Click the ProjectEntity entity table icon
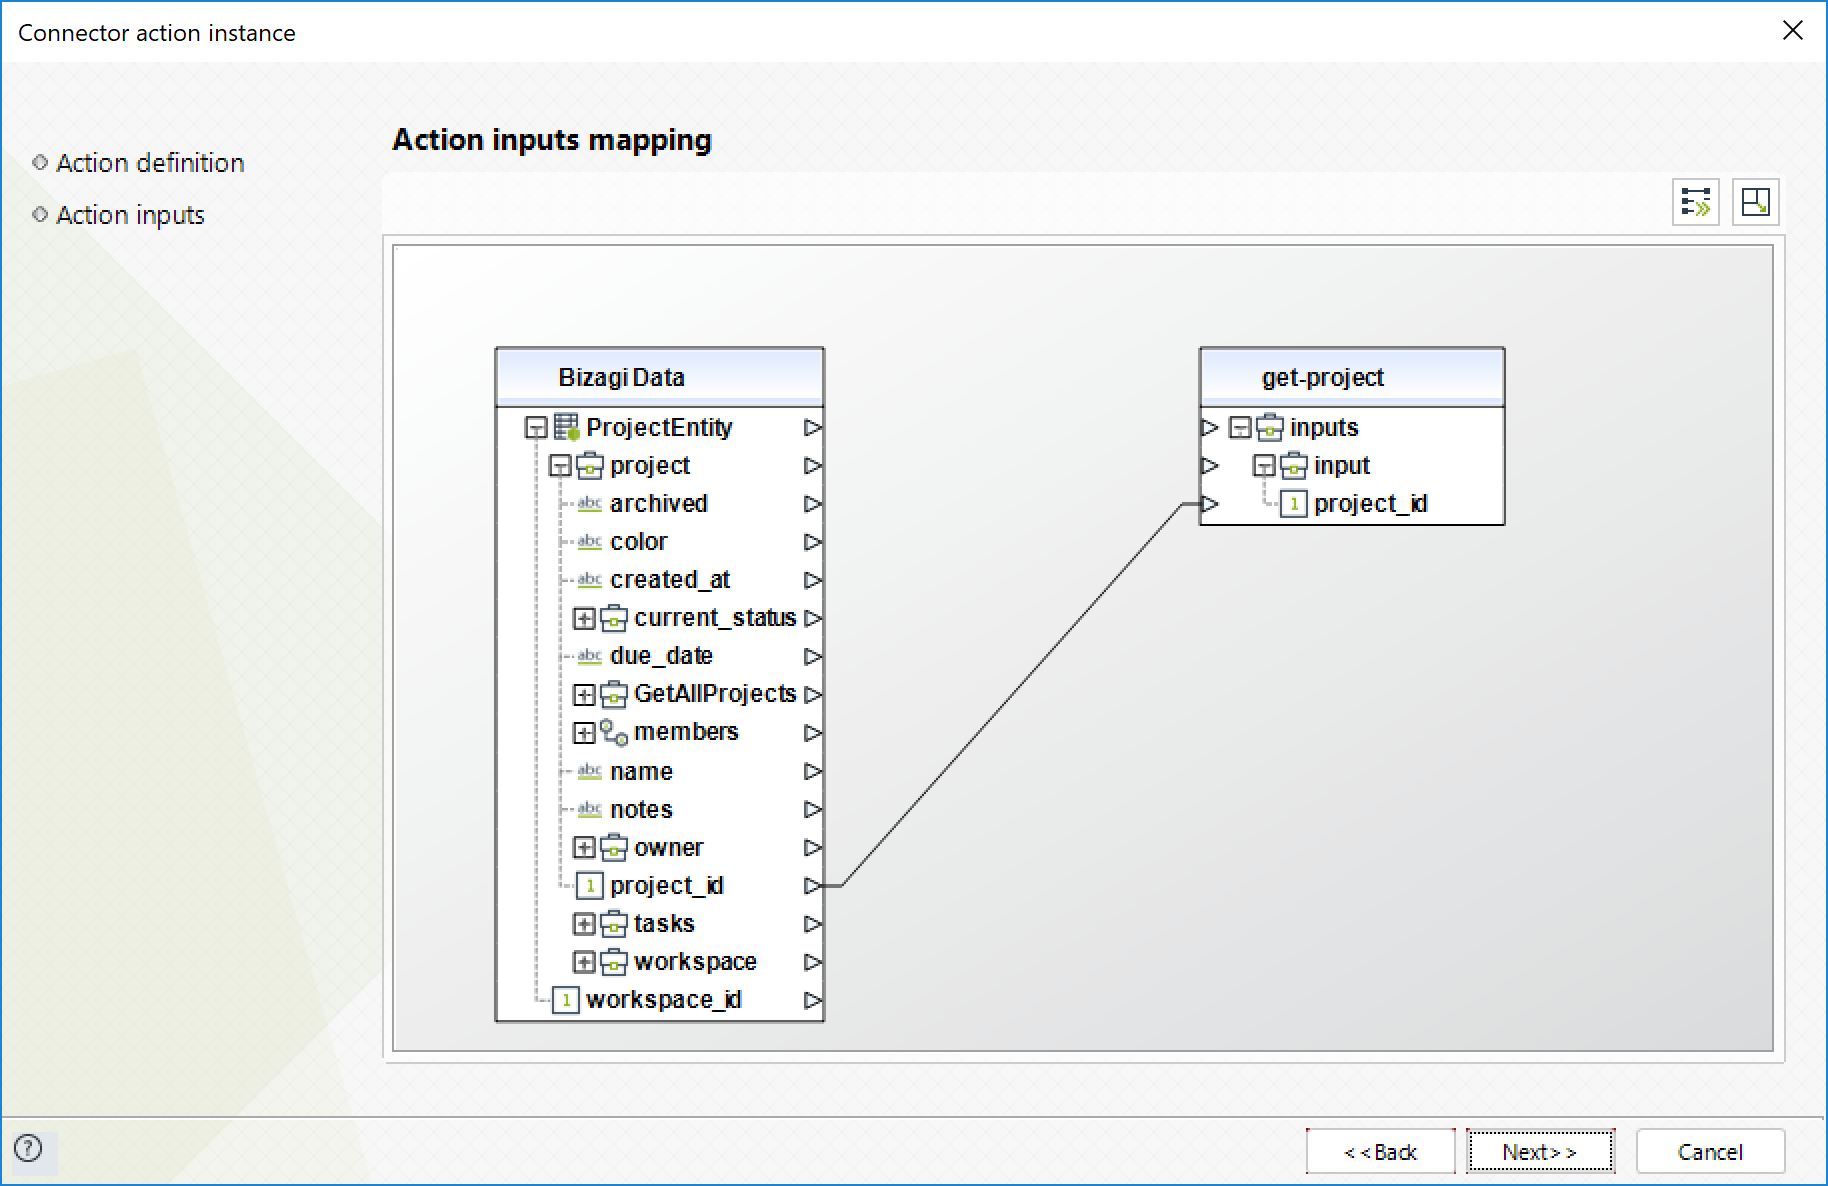The width and height of the screenshot is (1828, 1186). click(566, 427)
